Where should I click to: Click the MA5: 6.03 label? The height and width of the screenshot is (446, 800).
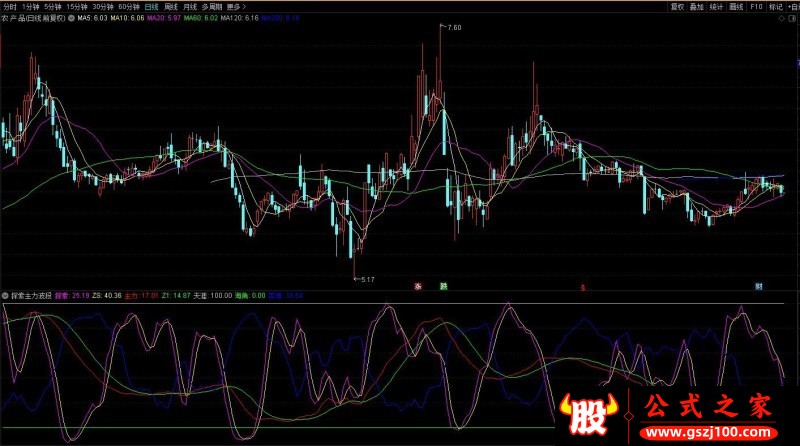click(92, 18)
